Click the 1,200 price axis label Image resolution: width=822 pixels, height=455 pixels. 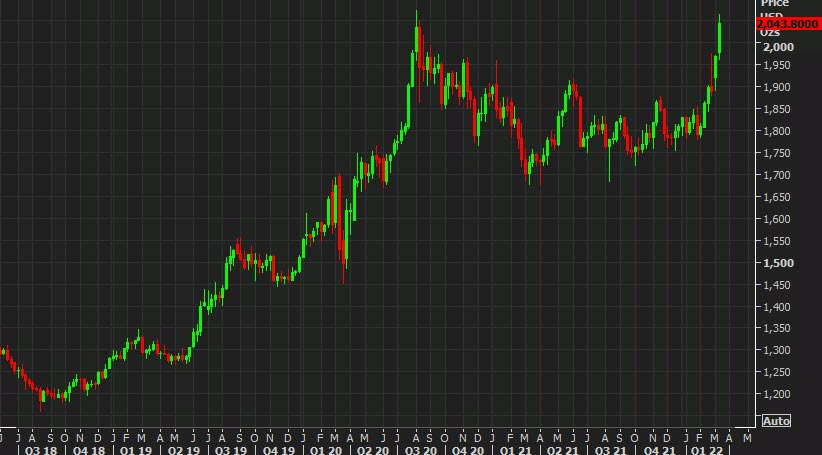pyautogui.click(x=777, y=394)
